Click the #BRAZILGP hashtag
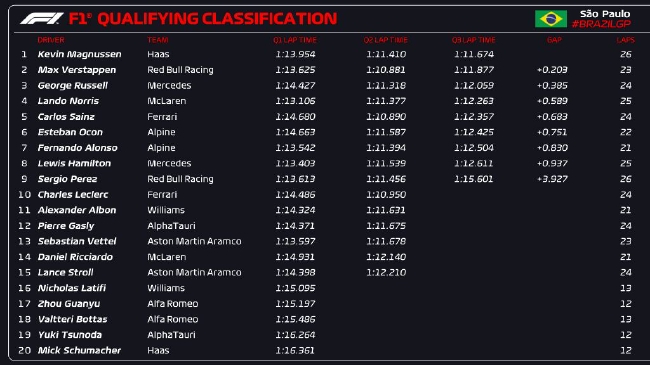This screenshot has width=650, height=365. pos(601,24)
